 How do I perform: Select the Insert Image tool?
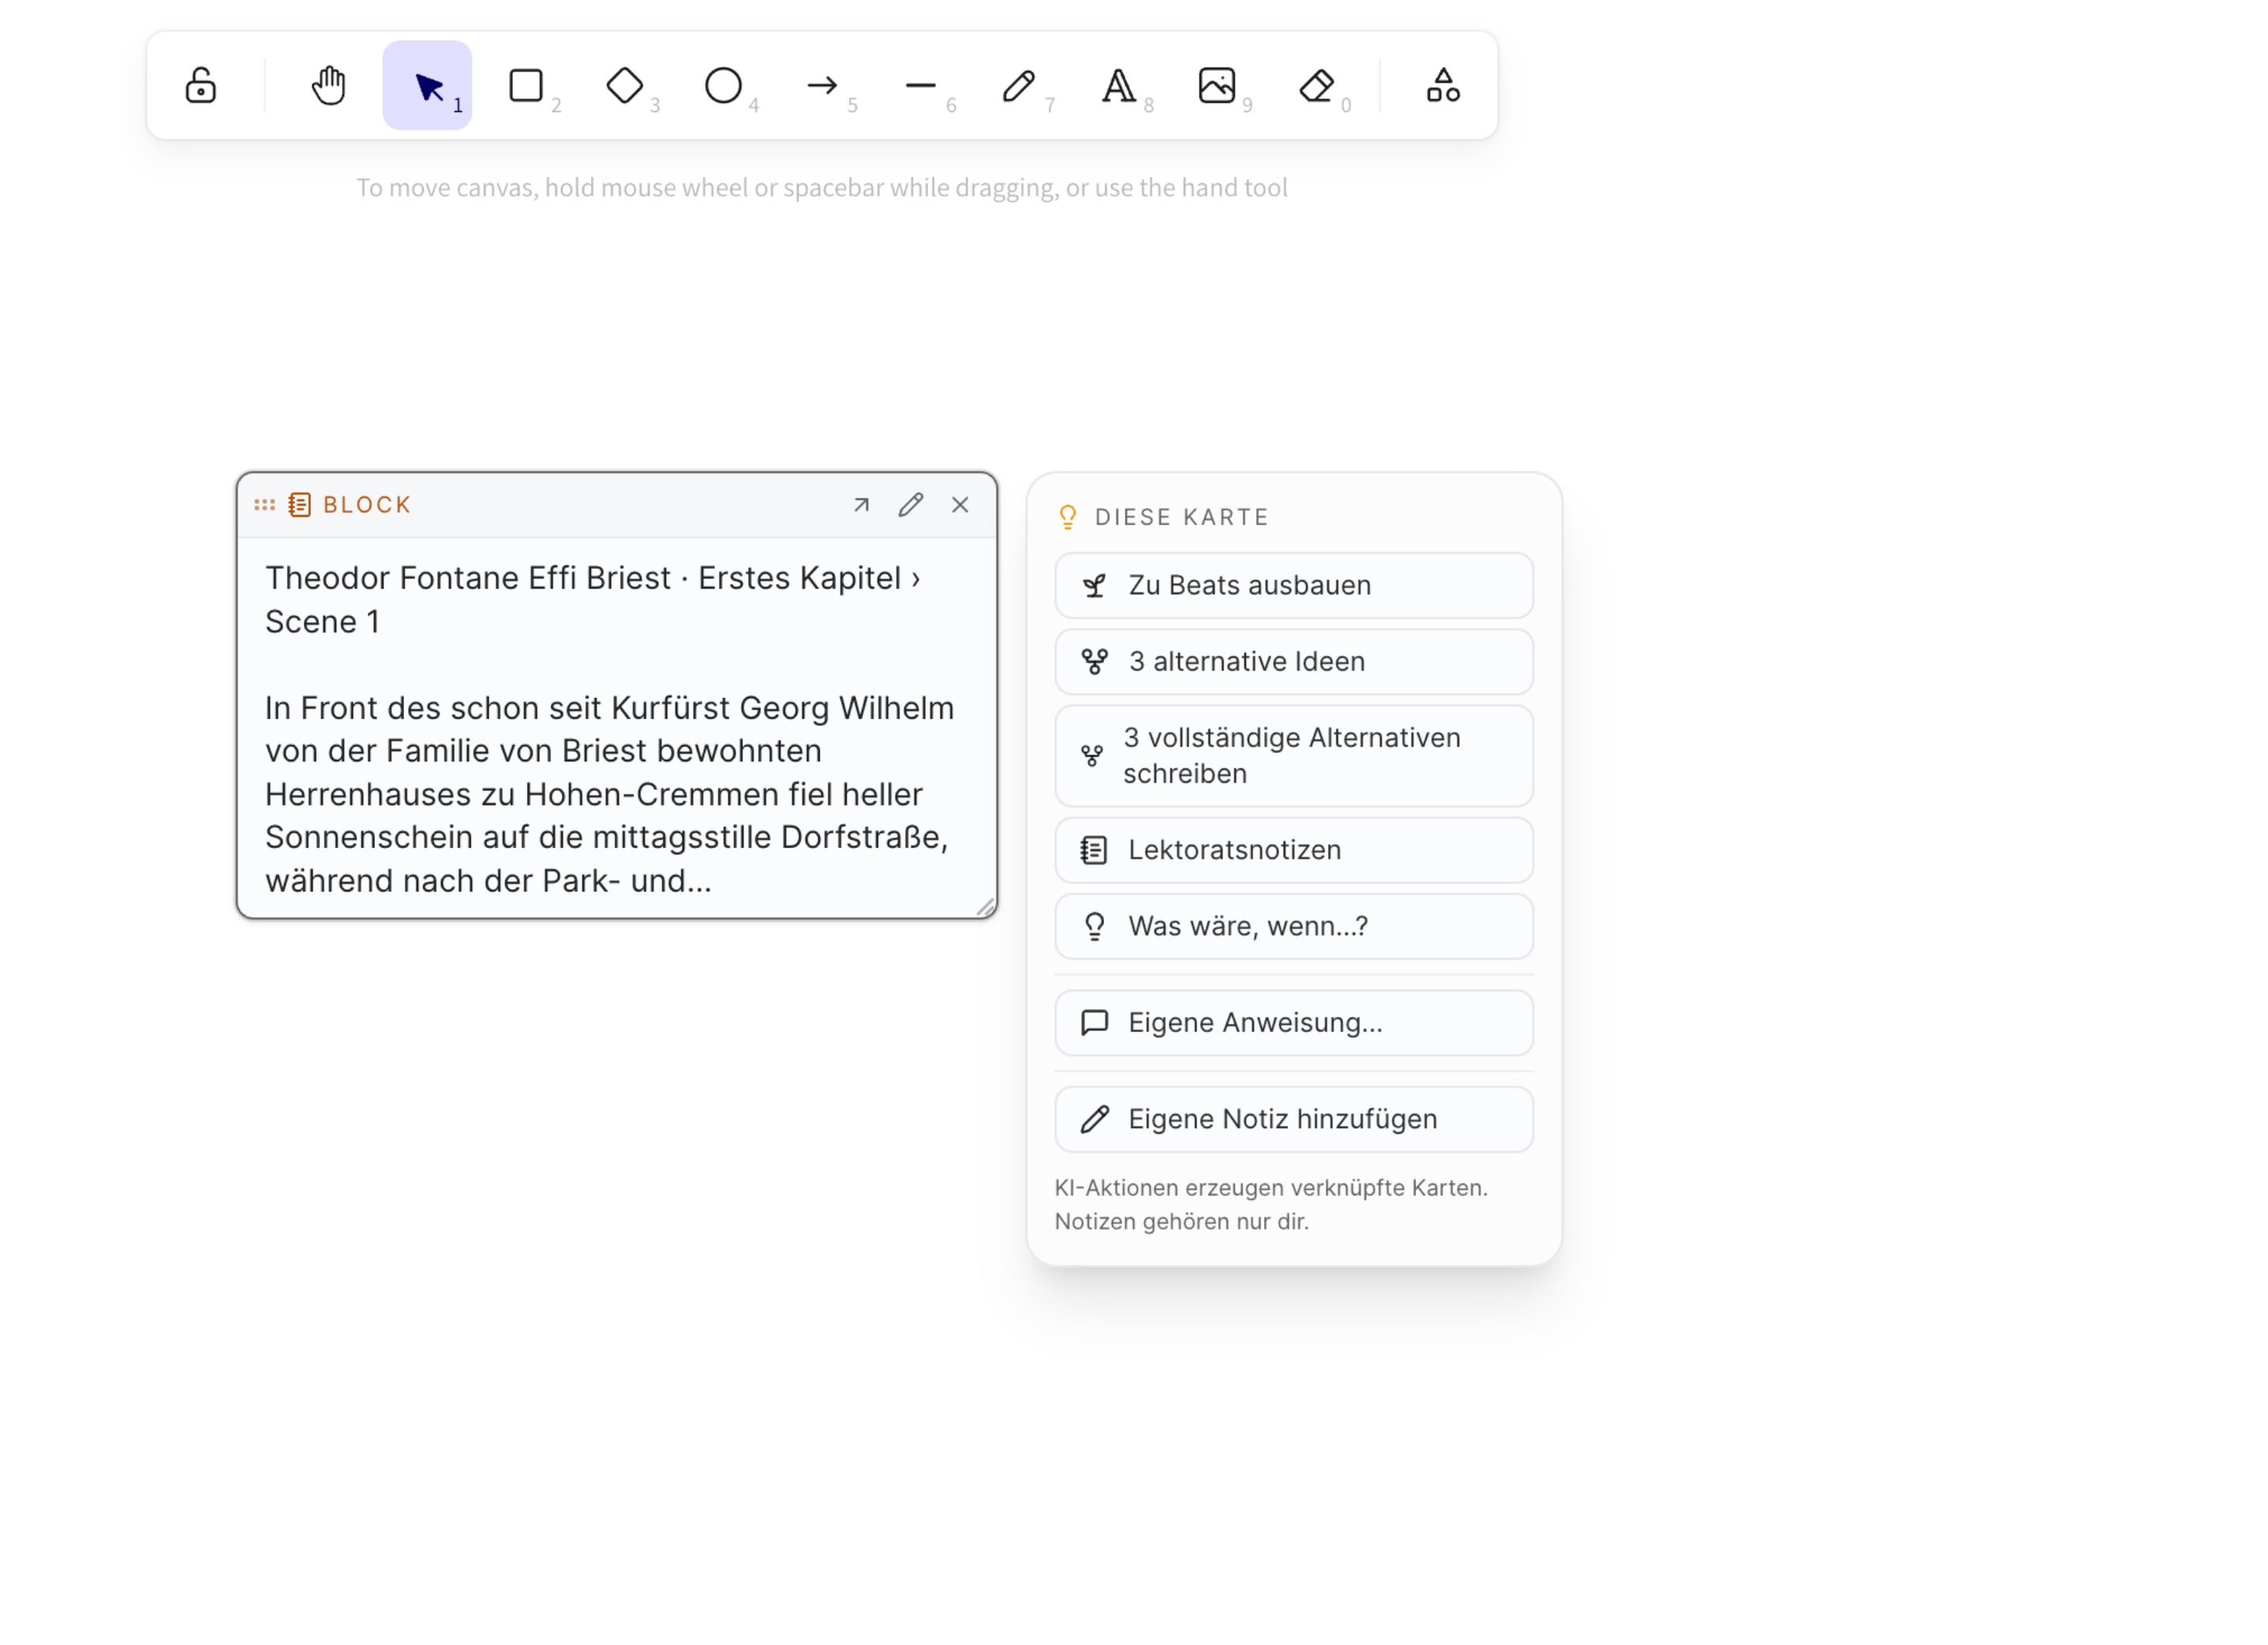(x=1216, y=85)
